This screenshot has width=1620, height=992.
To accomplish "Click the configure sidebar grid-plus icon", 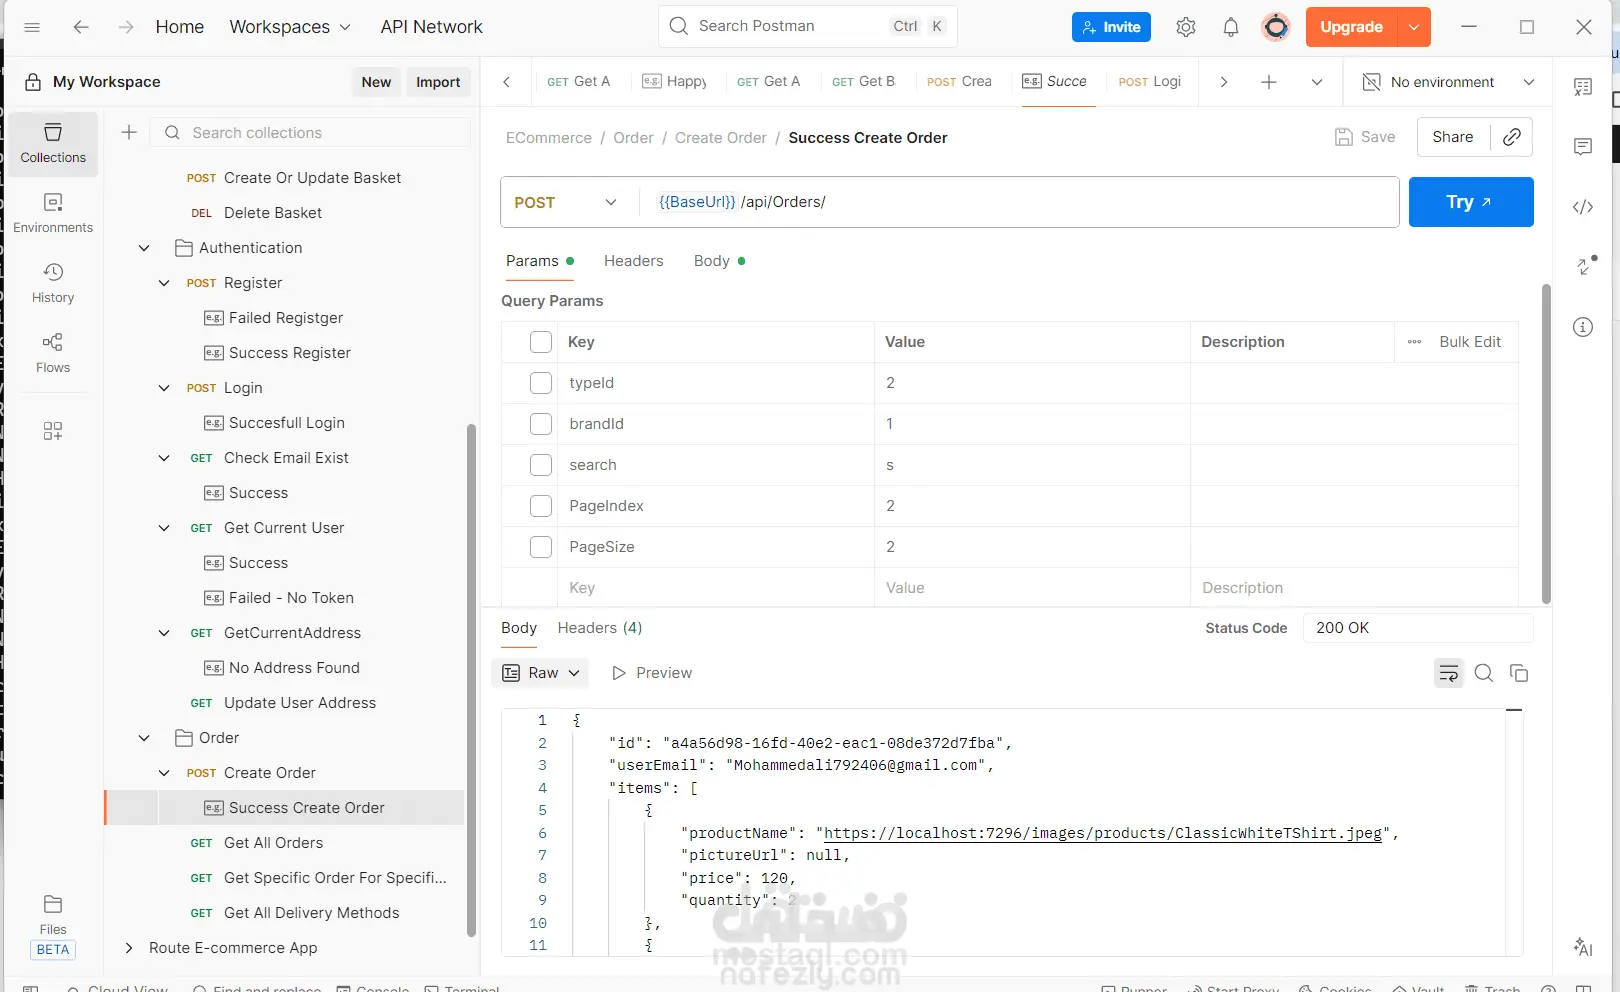I will 53,431.
